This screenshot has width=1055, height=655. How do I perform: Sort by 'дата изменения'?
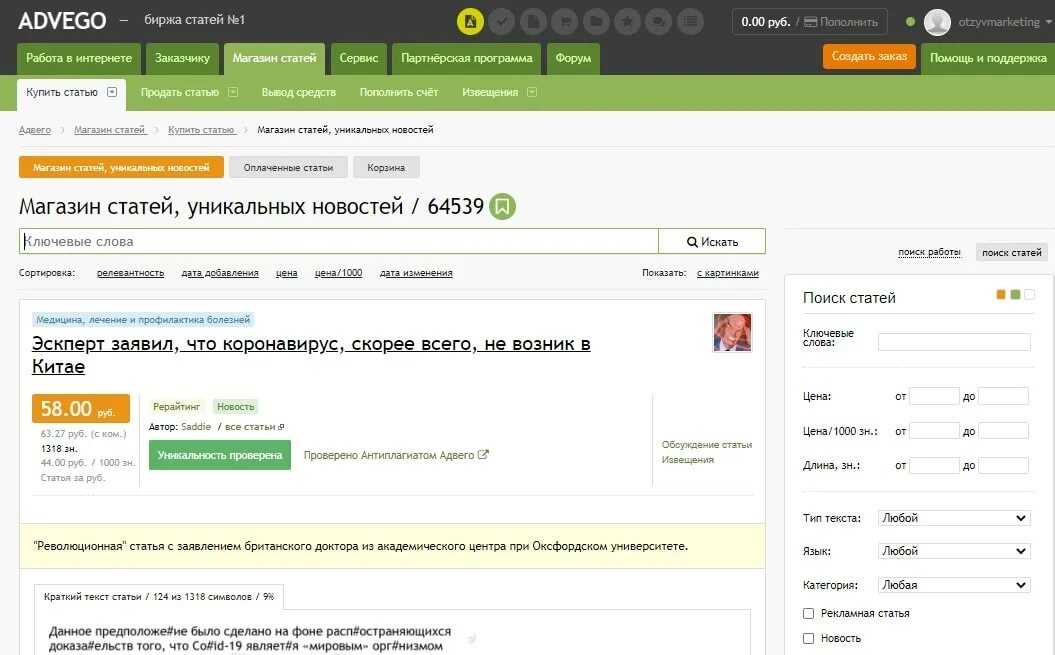[416, 273]
